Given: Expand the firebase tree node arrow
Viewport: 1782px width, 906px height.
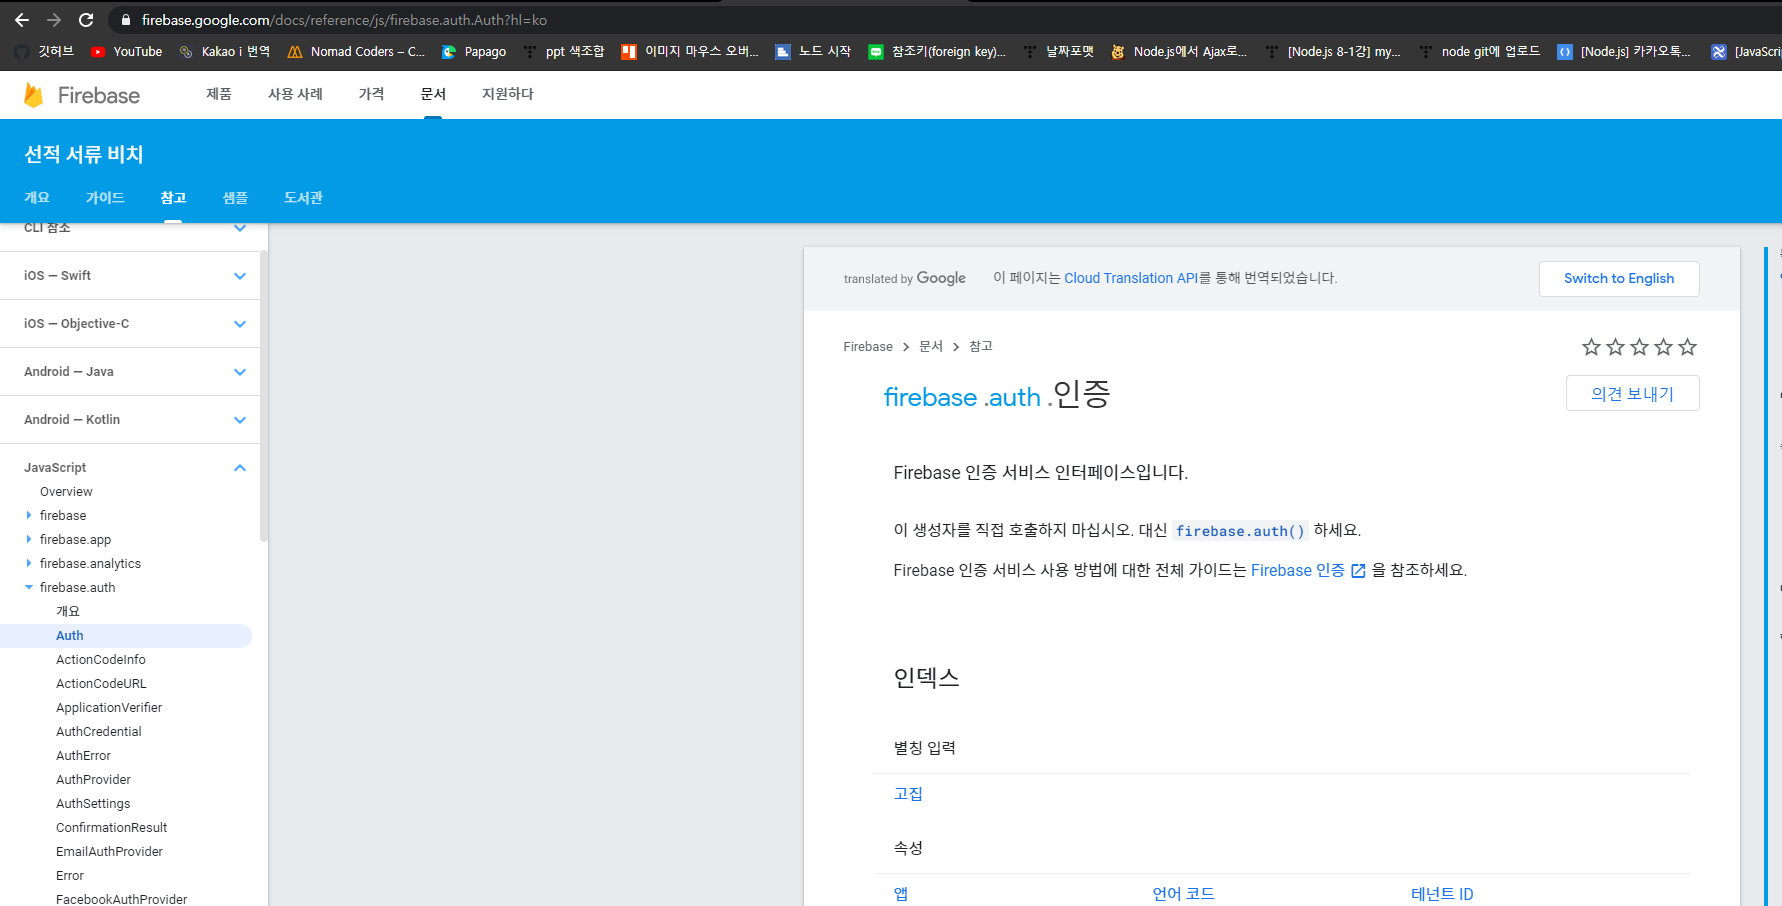Looking at the screenshot, I should (28, 515).
